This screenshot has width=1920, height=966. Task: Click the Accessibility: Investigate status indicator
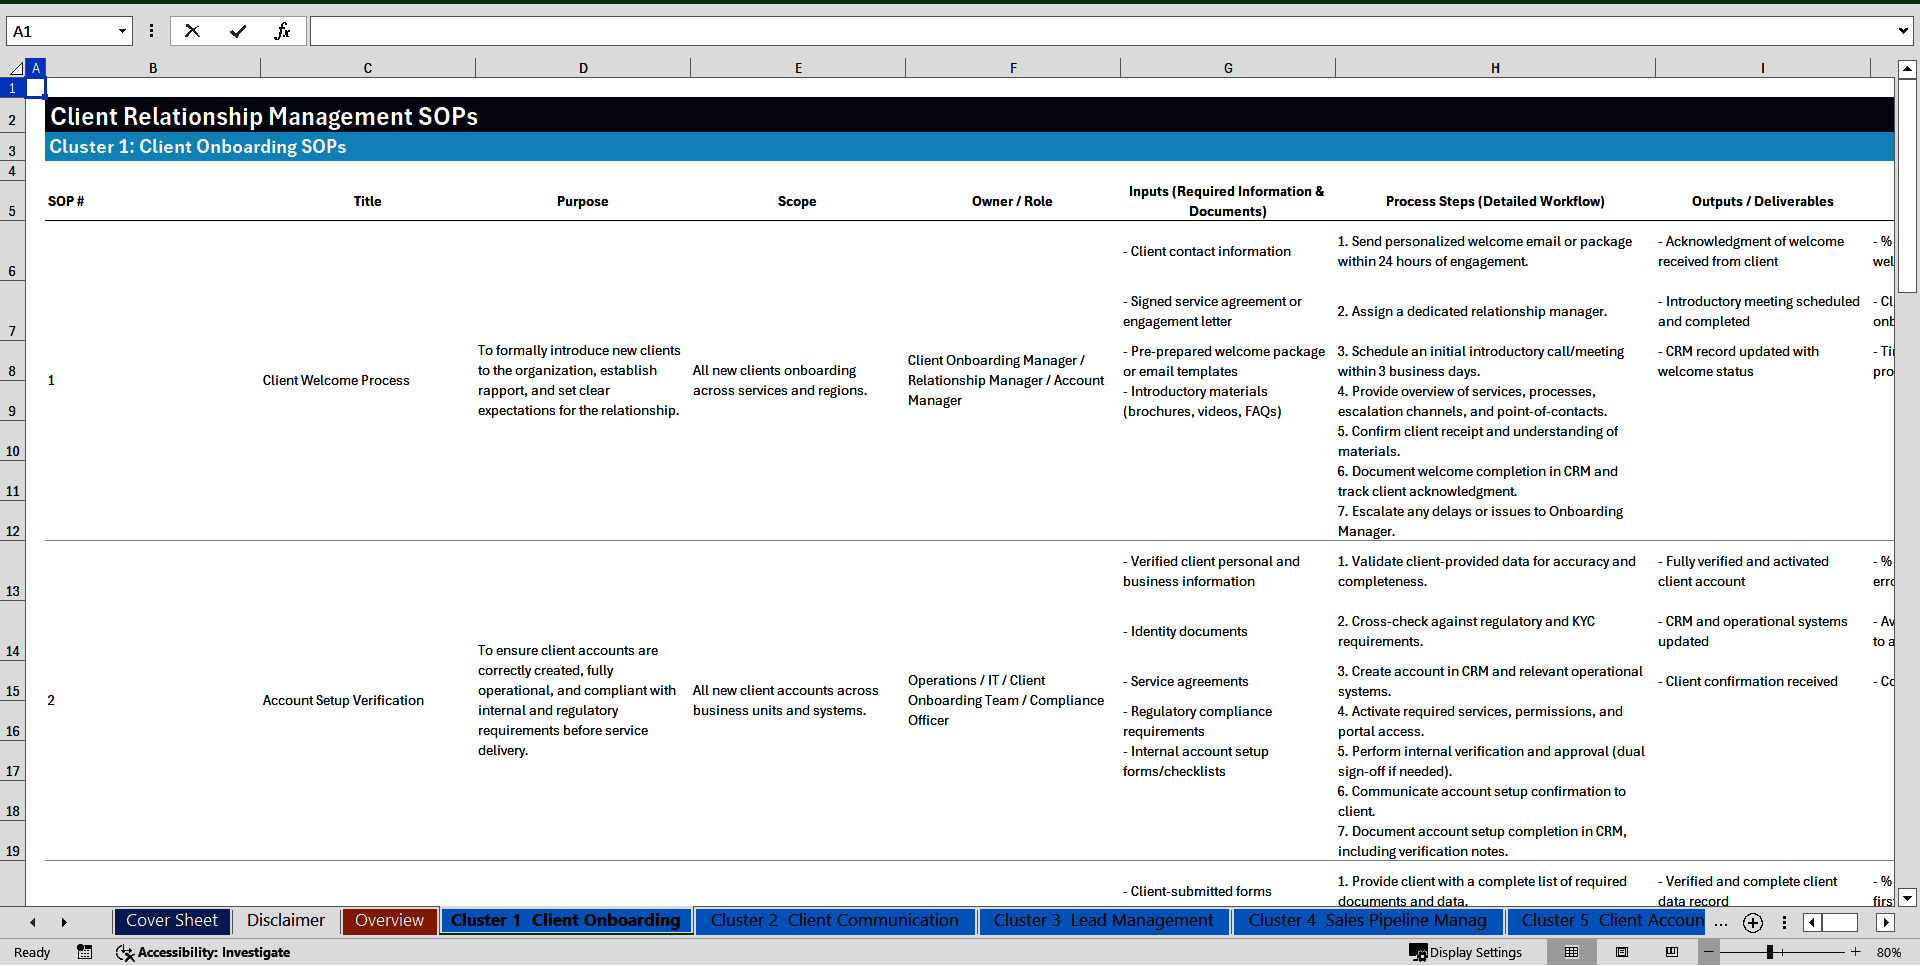[203, 952]
